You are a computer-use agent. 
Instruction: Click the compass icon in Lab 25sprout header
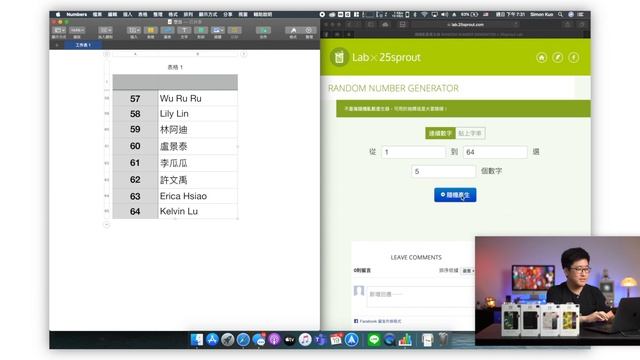[558, 58]
